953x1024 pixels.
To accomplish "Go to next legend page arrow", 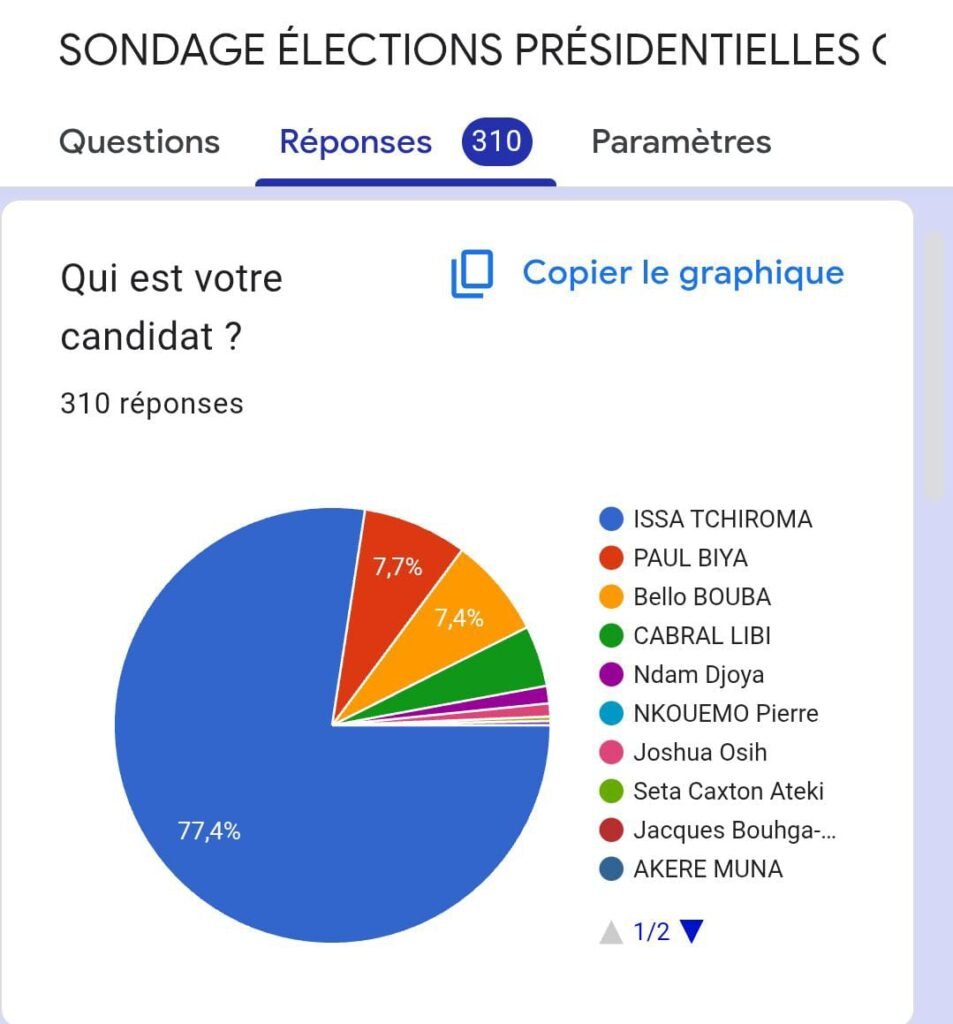I will pyautogui.click(x=692, y=932).
